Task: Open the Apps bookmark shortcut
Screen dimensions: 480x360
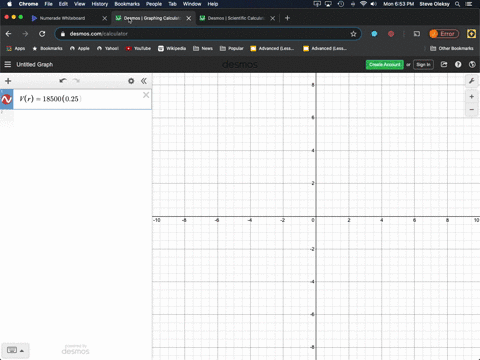Action: (x=16, y=48)
